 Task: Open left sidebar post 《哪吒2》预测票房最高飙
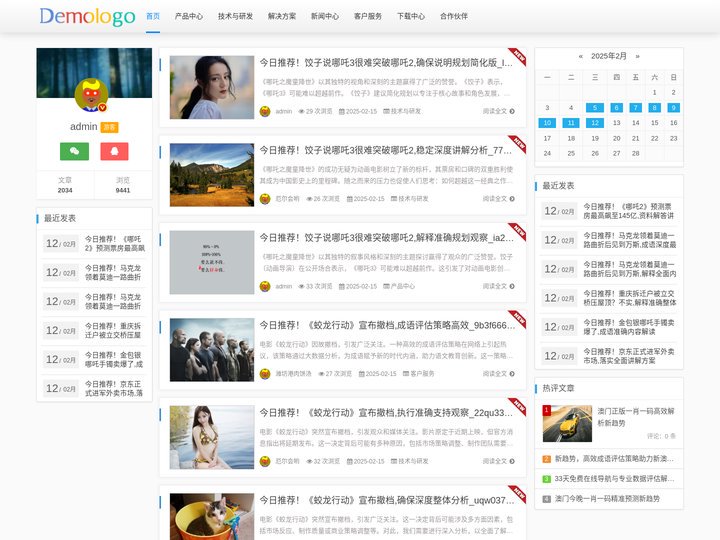(x=115, y=244)
